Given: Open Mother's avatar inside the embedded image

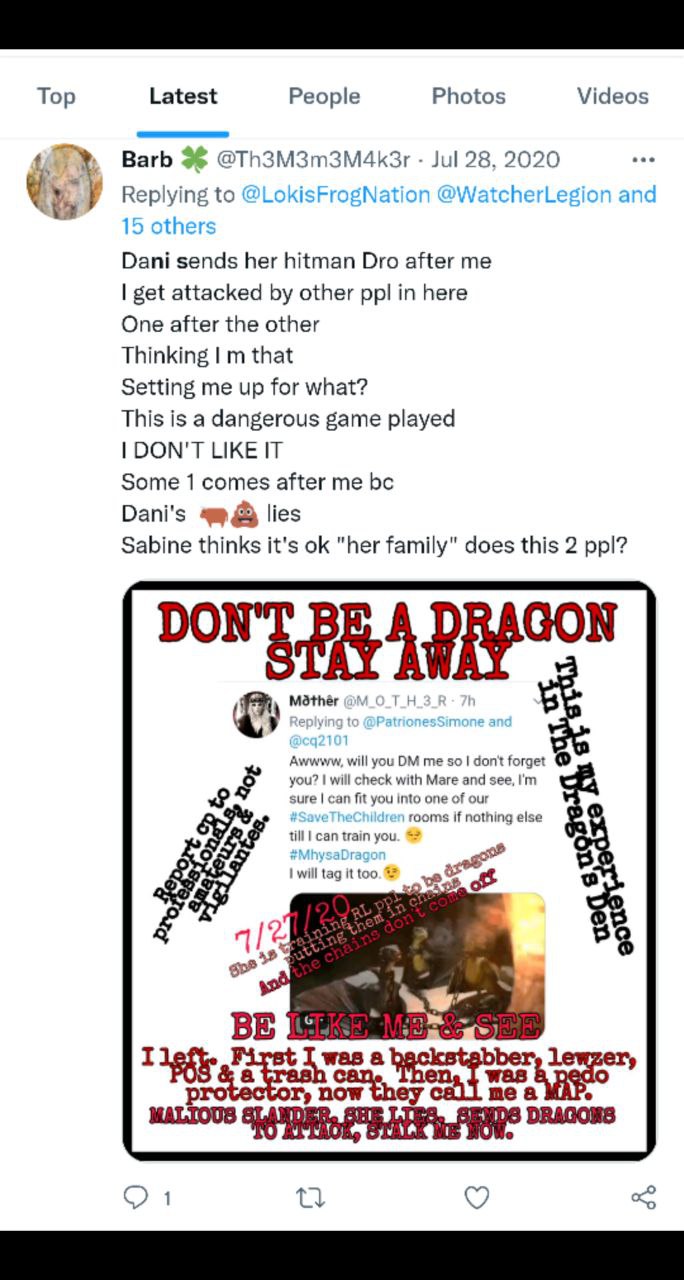Looking at the screenshot, I should [x=256, y=714].
